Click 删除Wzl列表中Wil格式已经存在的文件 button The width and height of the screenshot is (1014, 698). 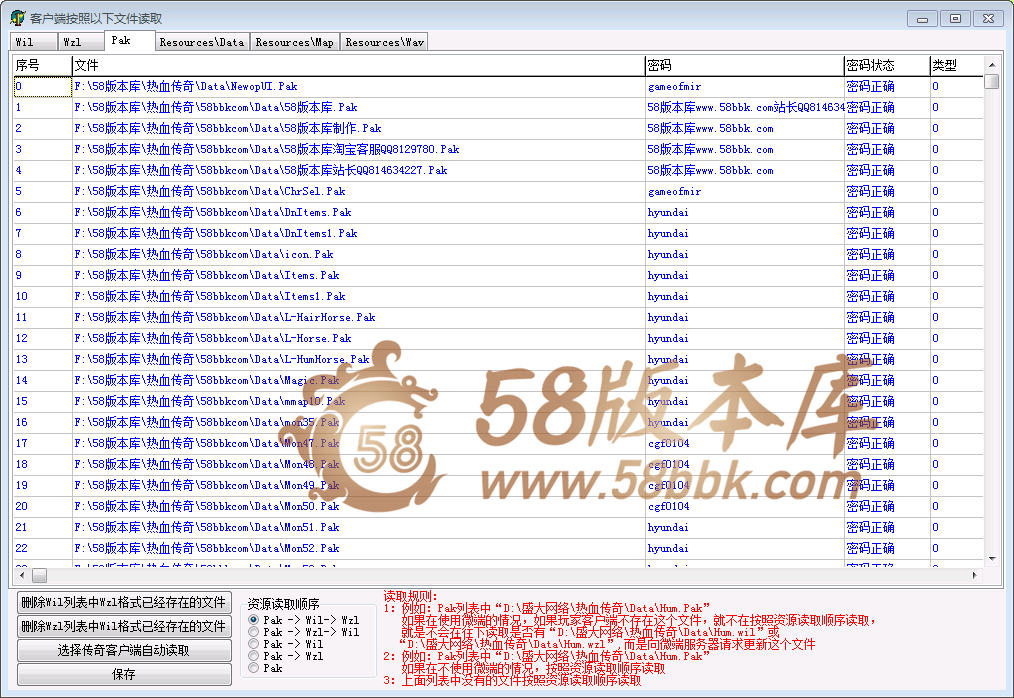[x=124, y=627]
